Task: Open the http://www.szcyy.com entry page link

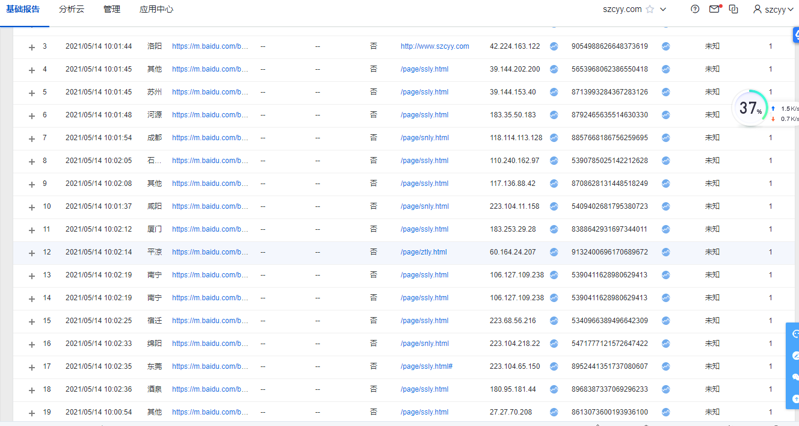Action: coord(434,46)
